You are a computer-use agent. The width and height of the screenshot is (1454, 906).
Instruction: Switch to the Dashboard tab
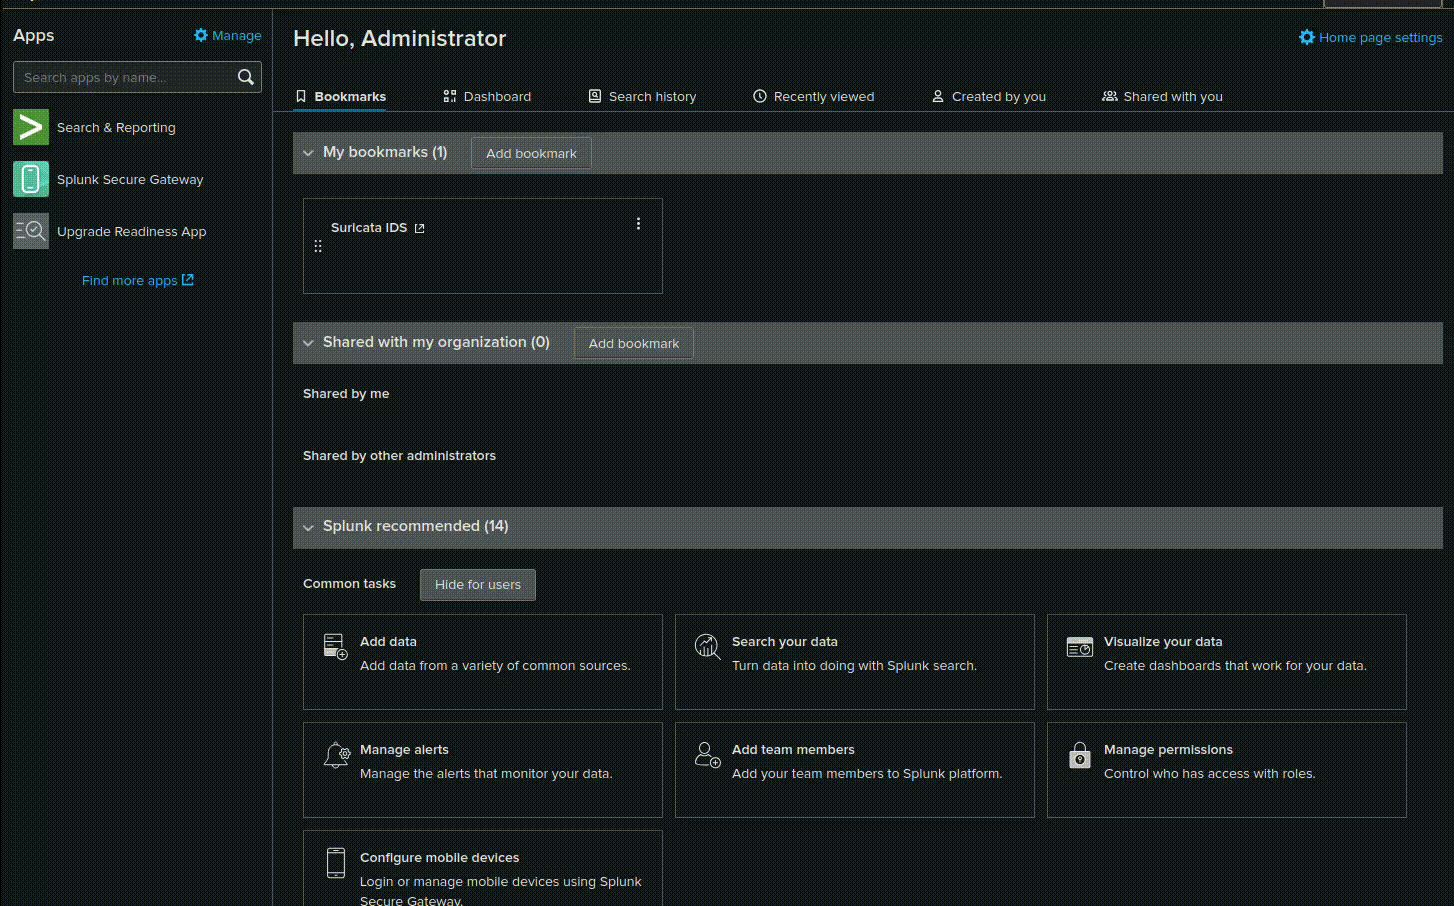(x=487, y=96)
